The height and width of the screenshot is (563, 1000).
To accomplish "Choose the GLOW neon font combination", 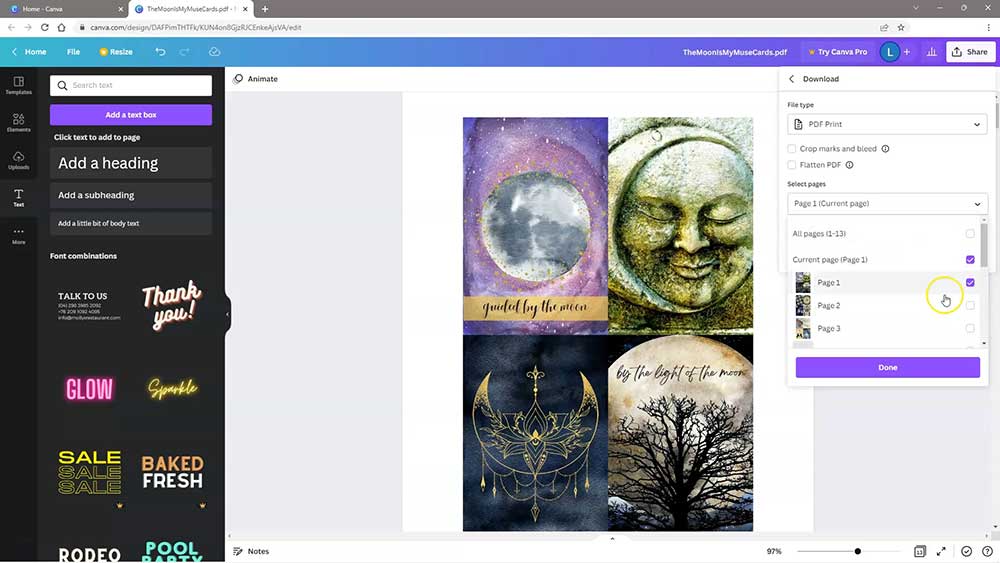I will click(89, 389).
